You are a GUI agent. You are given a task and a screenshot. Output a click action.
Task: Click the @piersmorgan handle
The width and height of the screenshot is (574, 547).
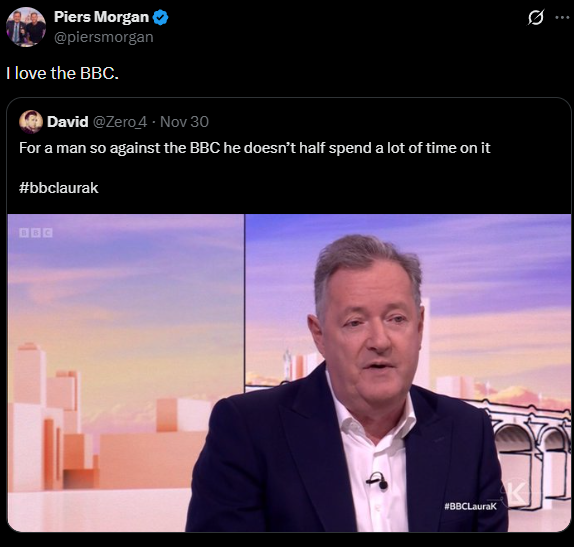104,37
